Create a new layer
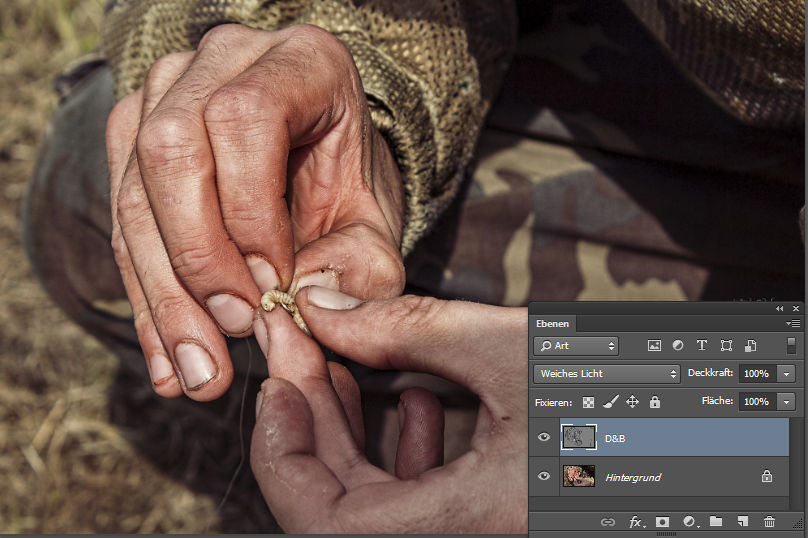The height and width of the screenshot is (538, 808). [743, 522]
